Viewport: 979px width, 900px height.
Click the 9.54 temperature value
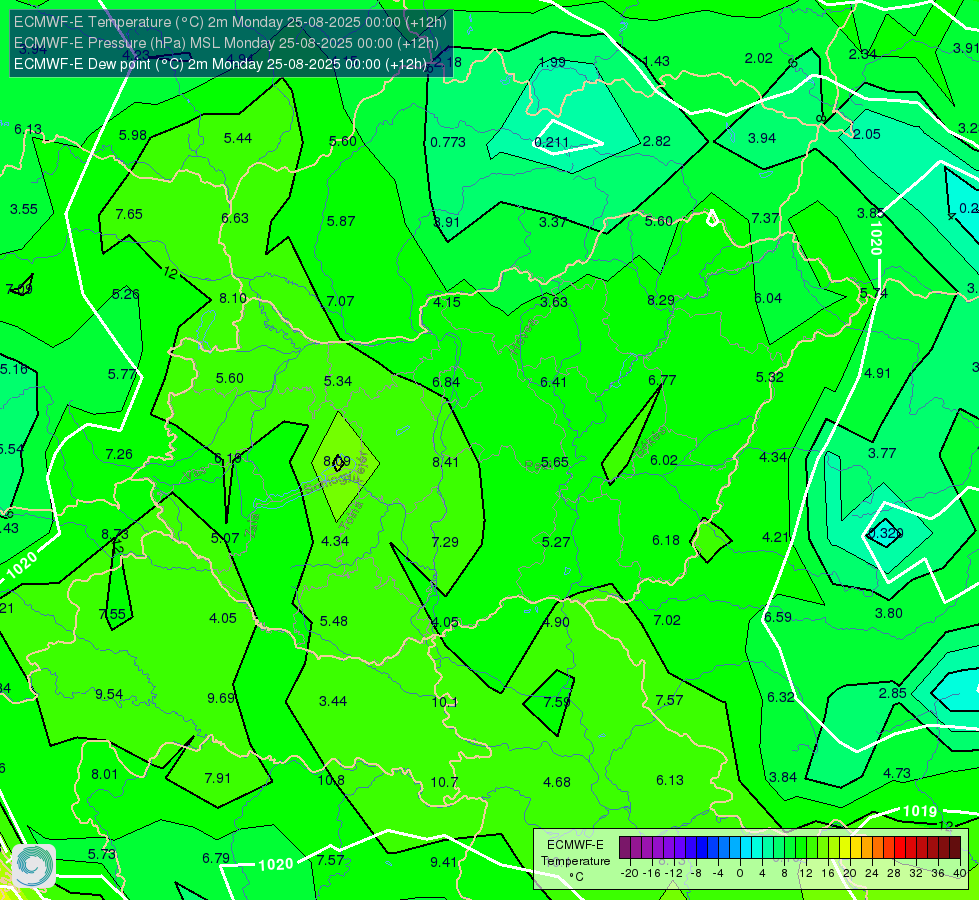[109, 694]
